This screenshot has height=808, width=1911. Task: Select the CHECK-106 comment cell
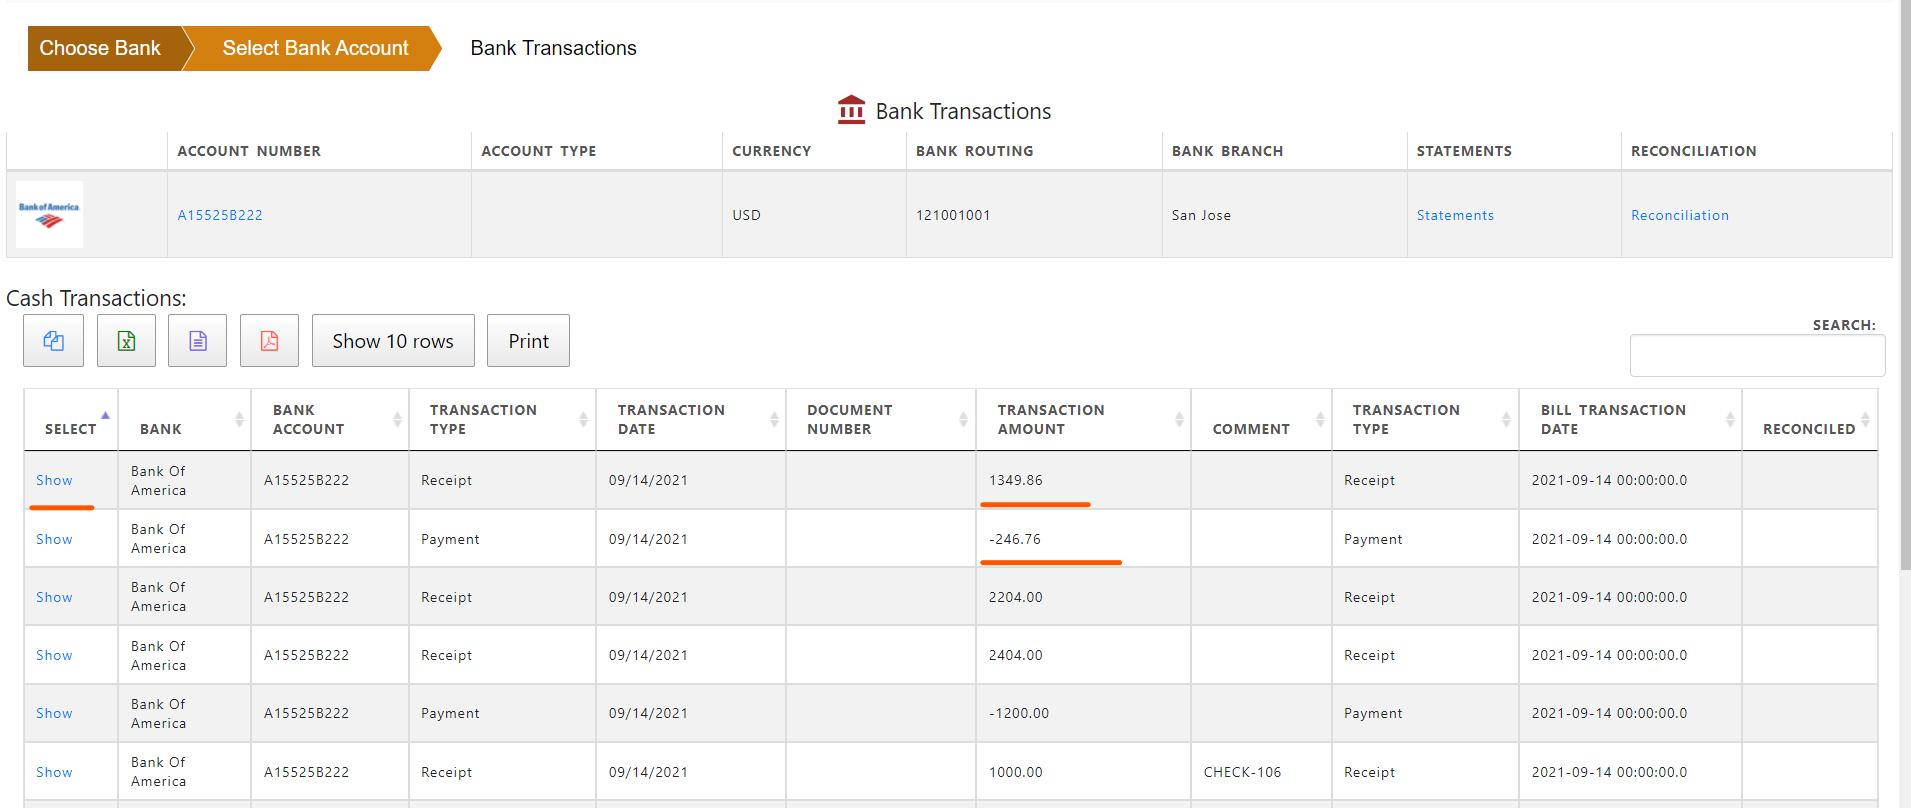click(x=1261, y=772)
